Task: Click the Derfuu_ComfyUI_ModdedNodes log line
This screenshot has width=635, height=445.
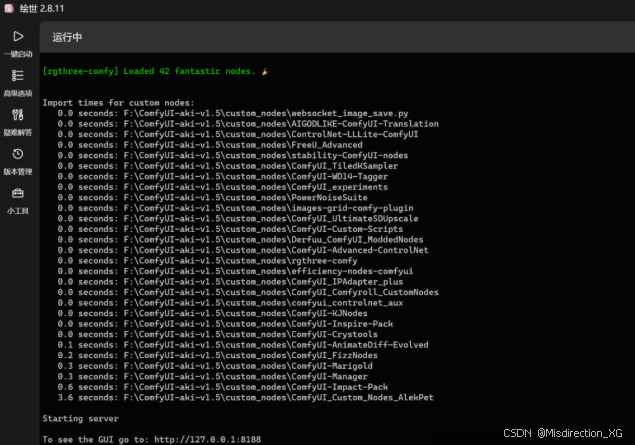Action: pyautogui.click(x=241, y=240)
